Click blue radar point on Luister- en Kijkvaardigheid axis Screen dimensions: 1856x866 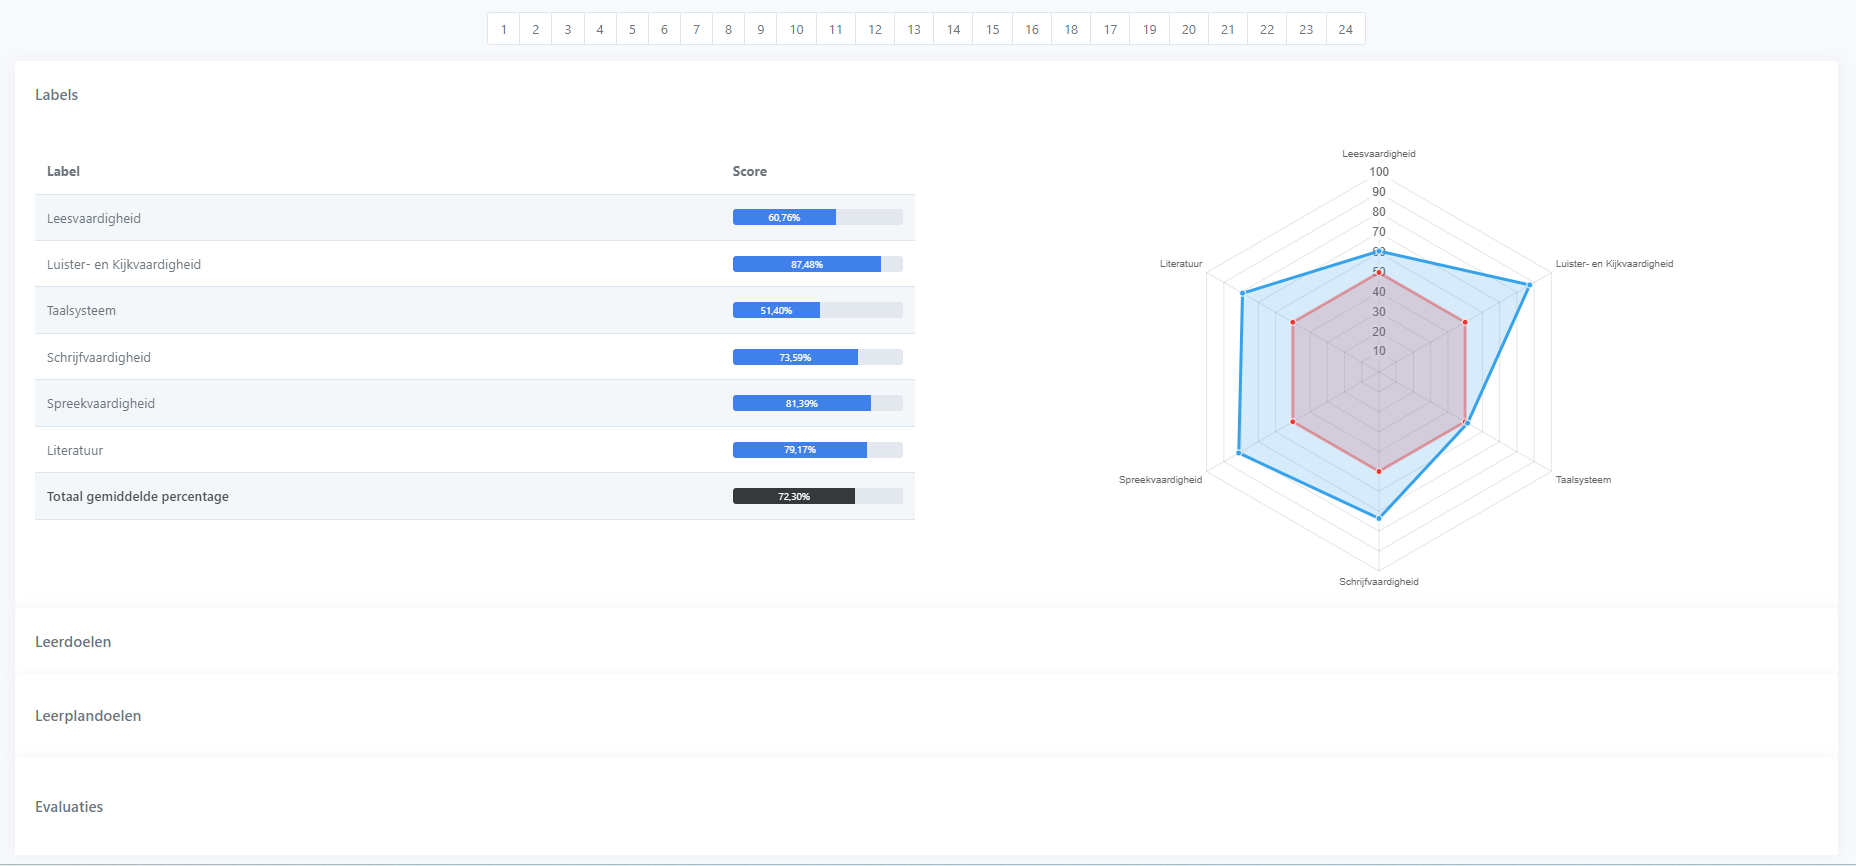[1529, 285]
